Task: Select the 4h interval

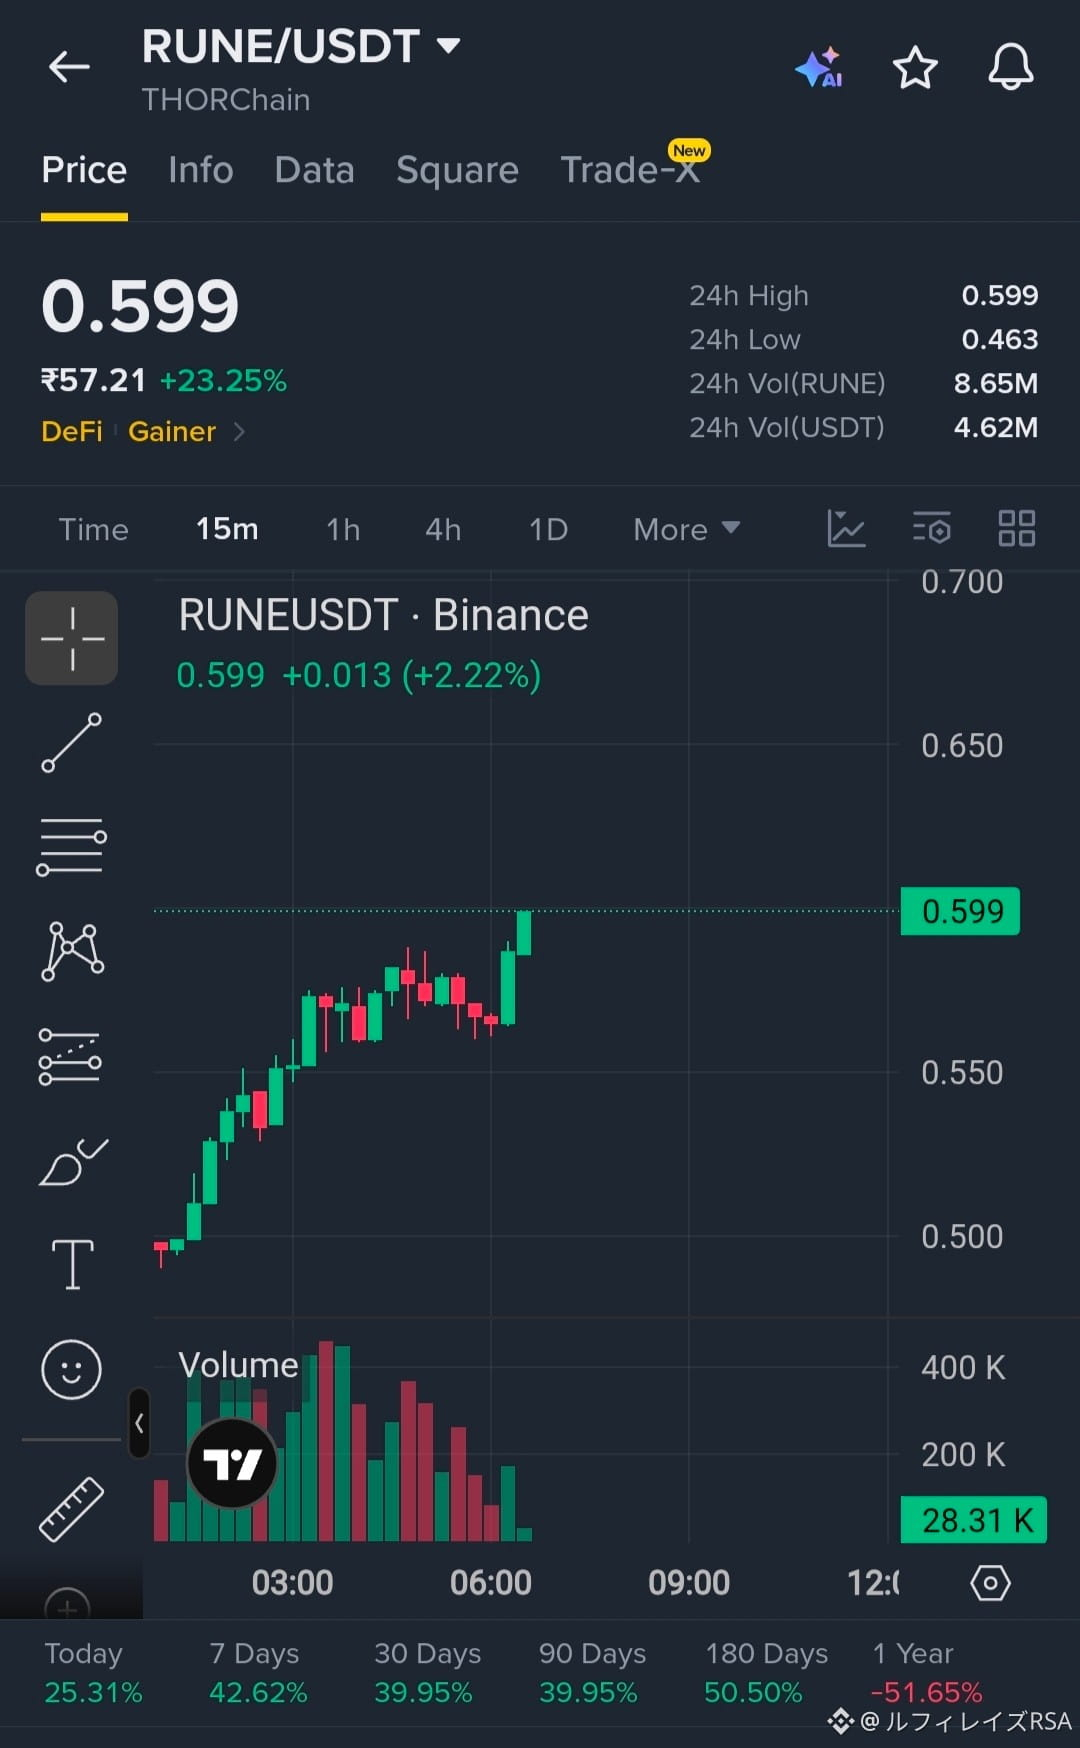Action: point(443,529)
